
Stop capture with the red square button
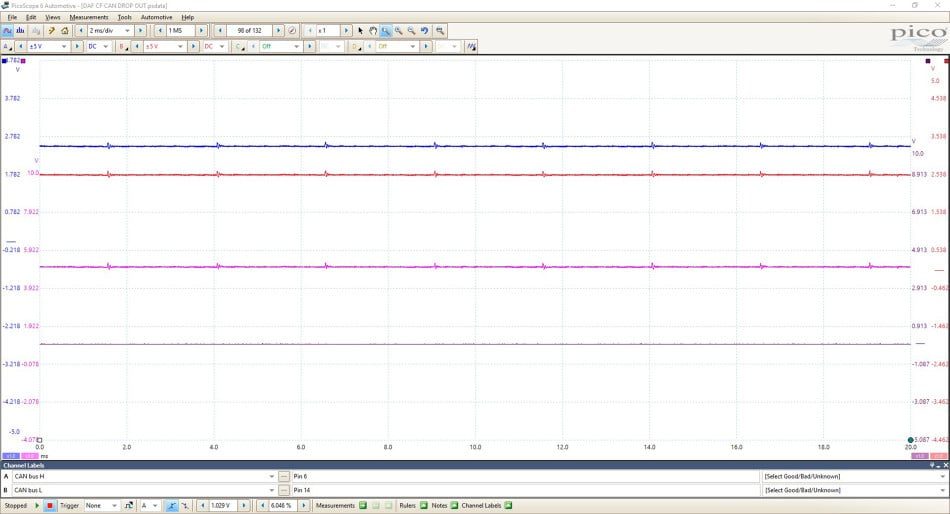pyautogui.click(x=50, y=506)
